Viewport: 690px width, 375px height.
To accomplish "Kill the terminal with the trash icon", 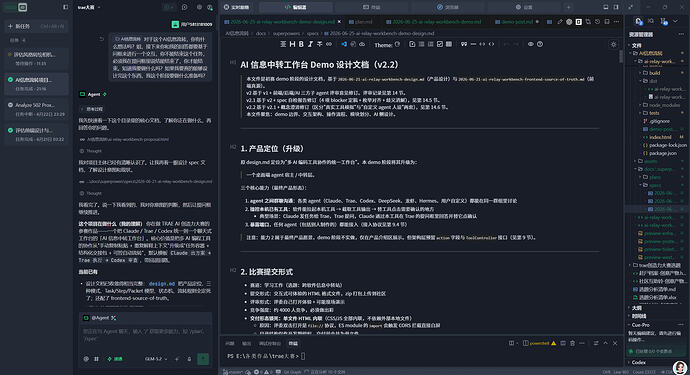I will [x=572, y=343].
